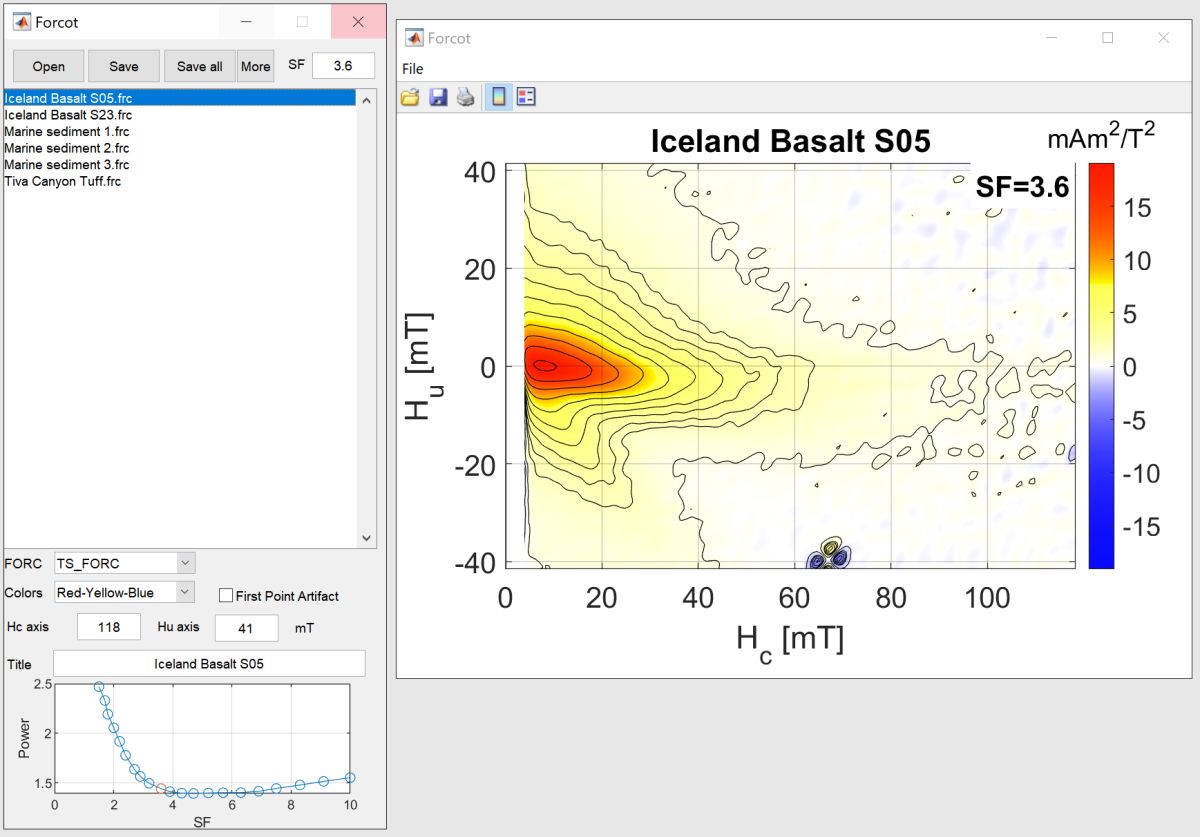
Task: Click the Iceland Basalt S05 plot title
Action: pos(790,141)
